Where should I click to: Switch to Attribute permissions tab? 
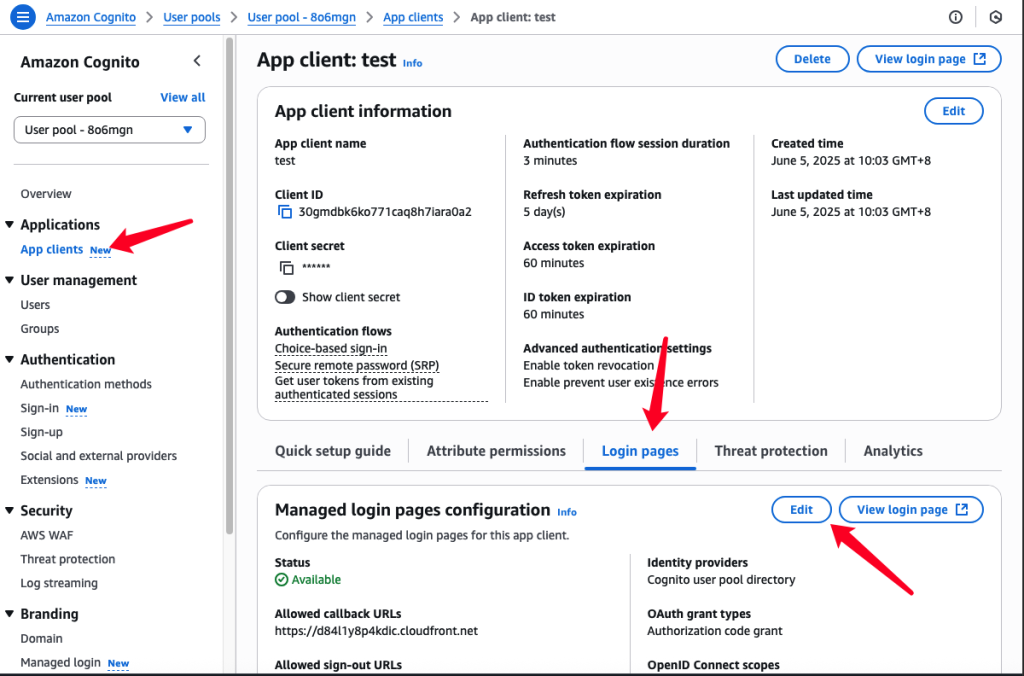[x=496, y=451]
